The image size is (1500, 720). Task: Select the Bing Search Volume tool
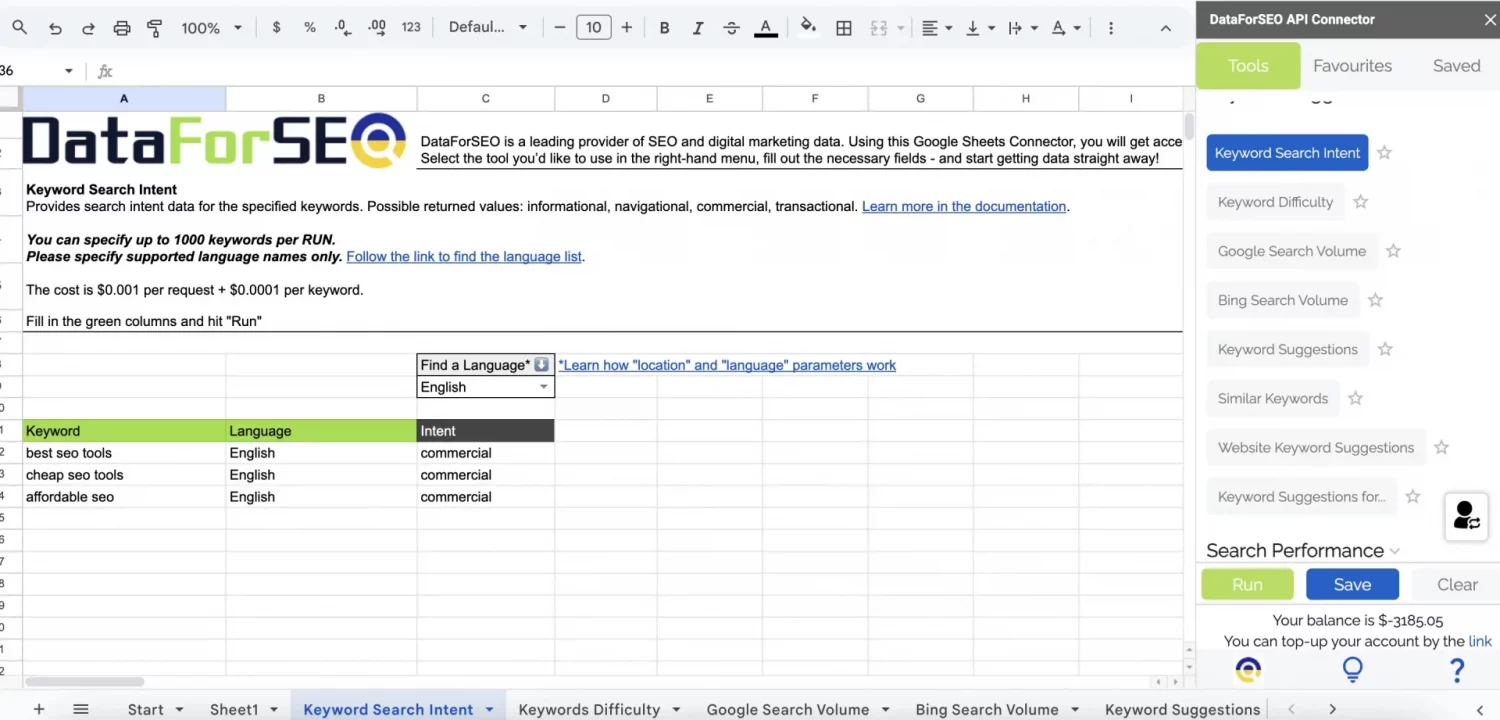point(1282,300)
